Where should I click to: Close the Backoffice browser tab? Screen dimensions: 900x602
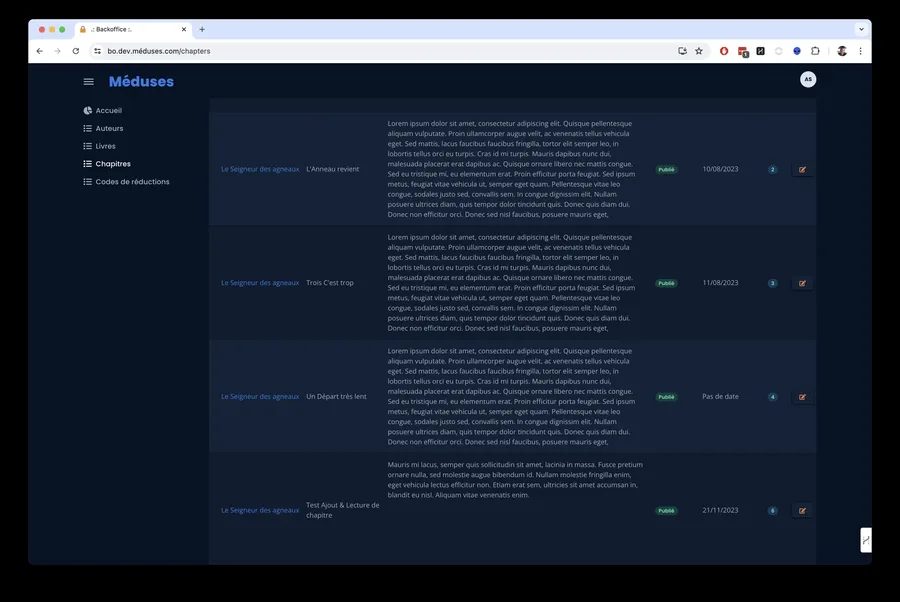(184, 29)
